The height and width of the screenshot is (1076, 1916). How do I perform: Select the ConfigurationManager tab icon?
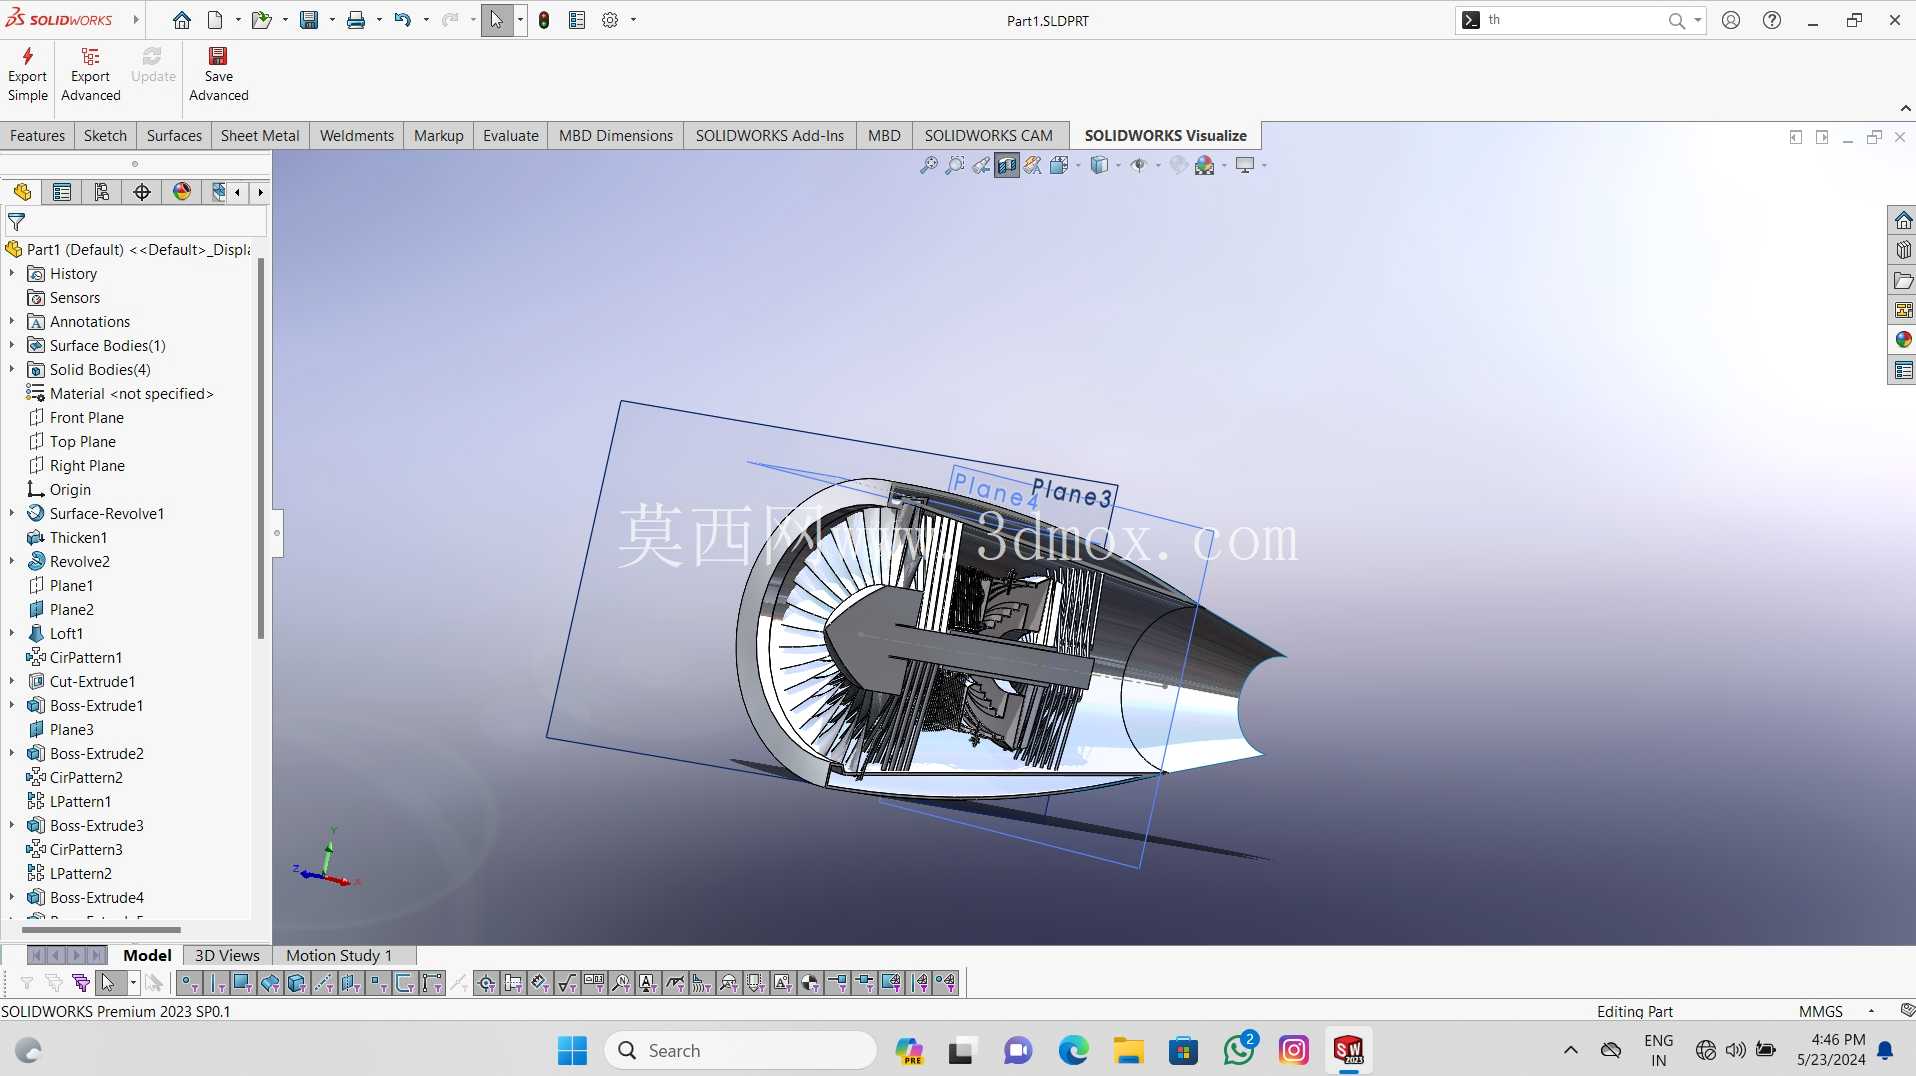(102, 192)
